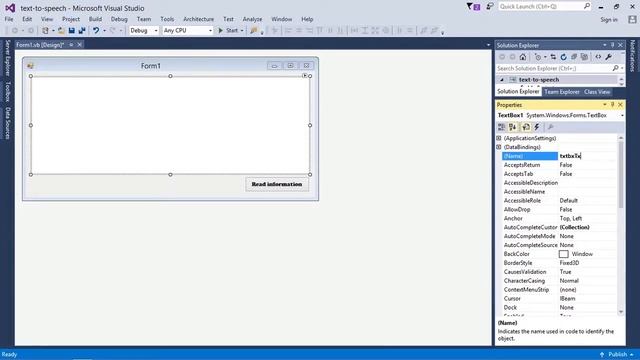Click the Sign in link
The width and height of the screenshot is (640, 360).
[x=609, y=20]
